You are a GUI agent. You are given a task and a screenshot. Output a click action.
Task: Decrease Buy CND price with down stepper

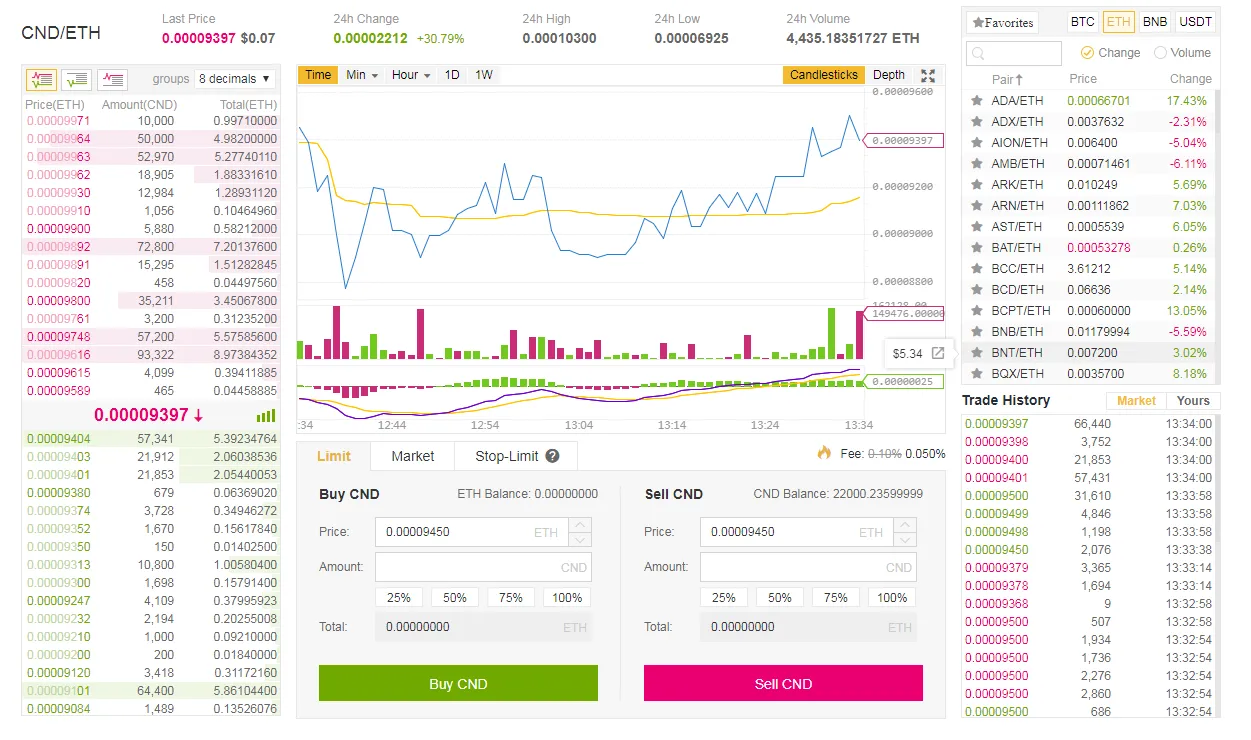581,540
